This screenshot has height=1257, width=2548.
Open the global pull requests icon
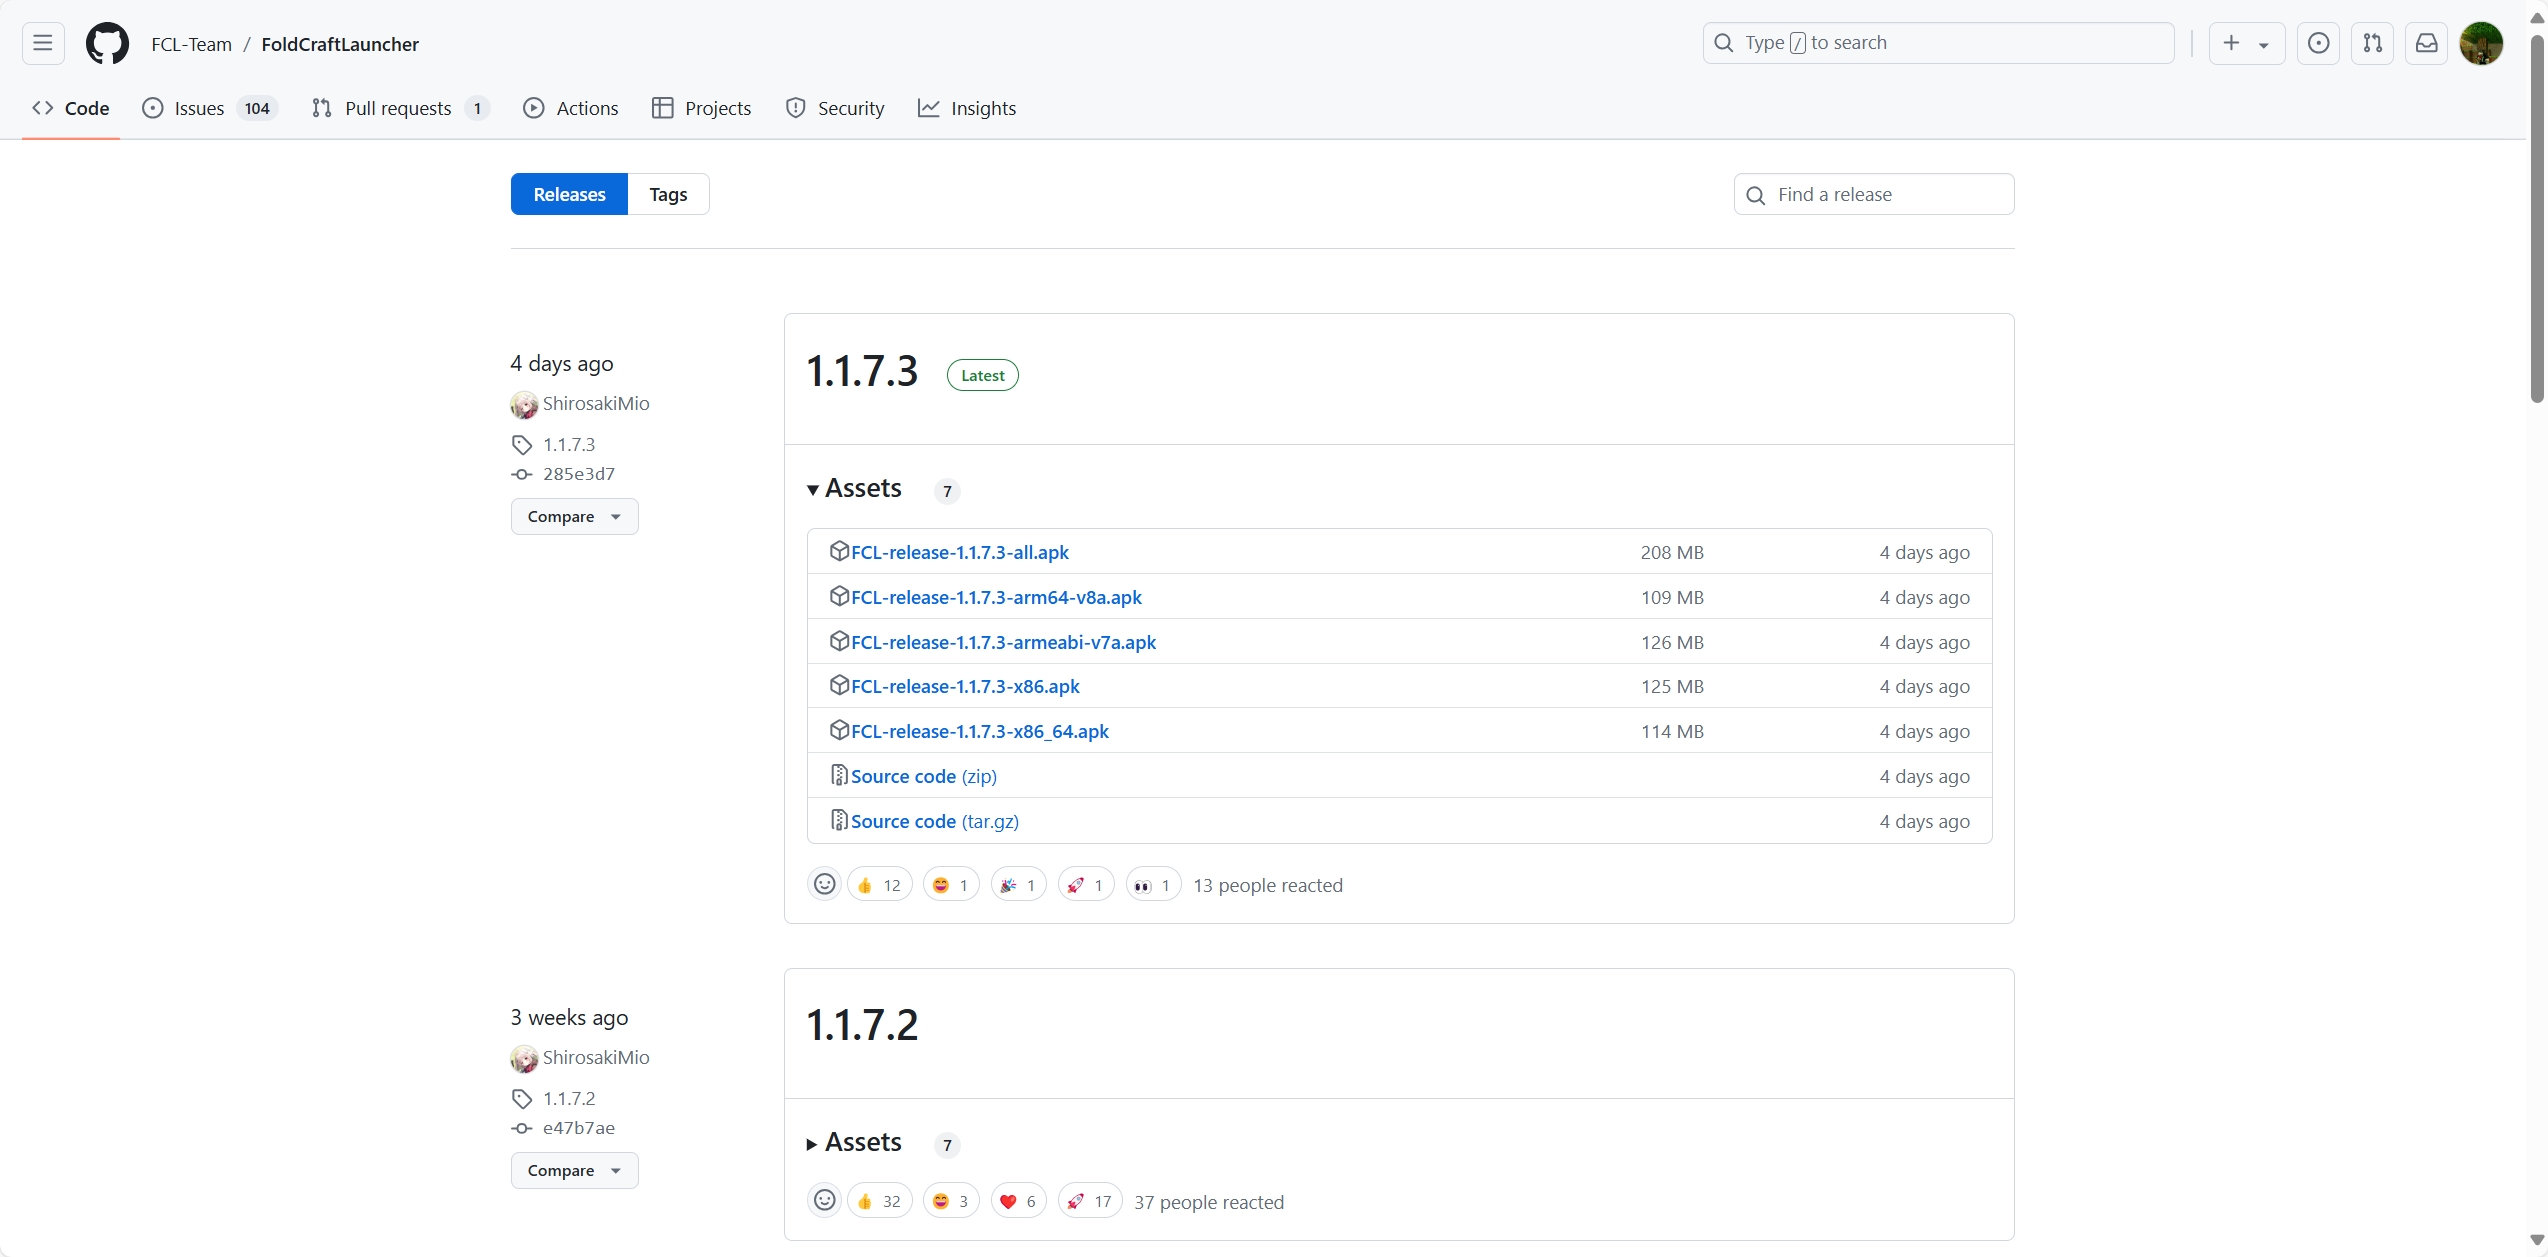pyautogui.click(x=2372, y=43)
